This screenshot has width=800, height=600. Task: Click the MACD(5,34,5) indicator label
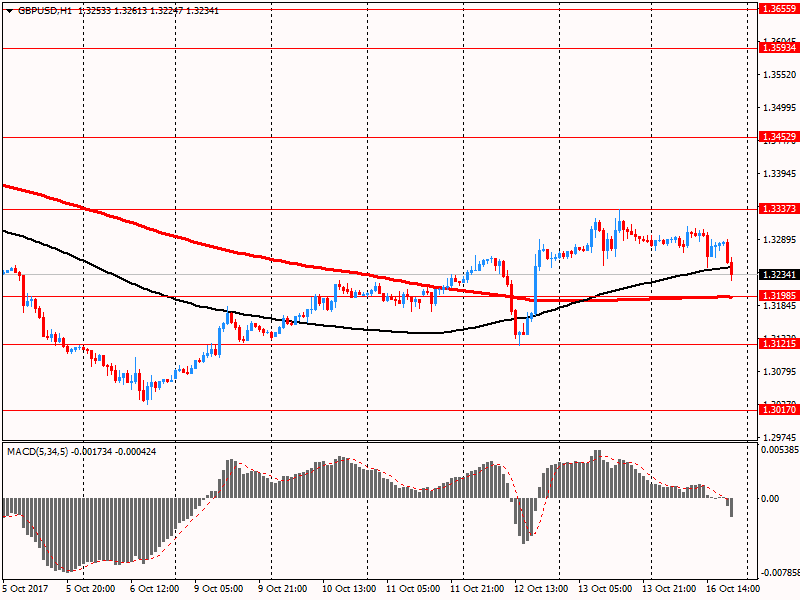(37, 452)
